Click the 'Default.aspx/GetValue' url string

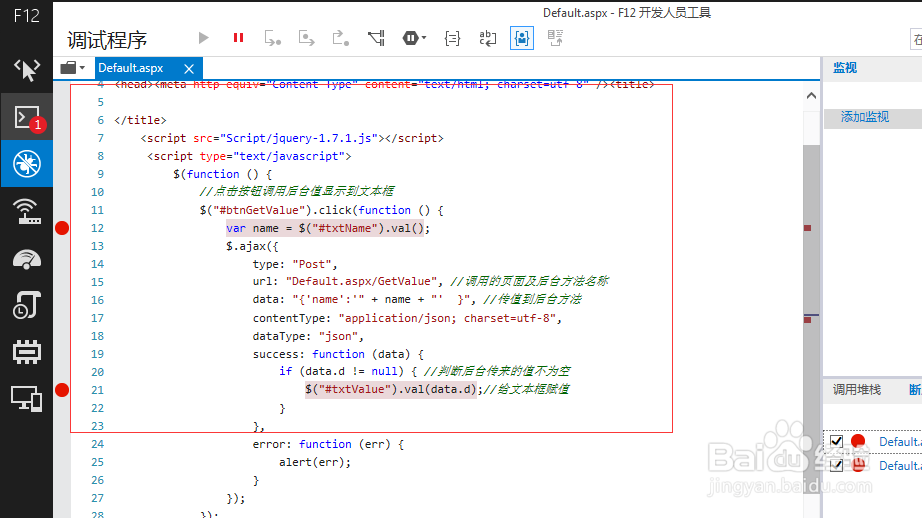(x=362, y=282)
